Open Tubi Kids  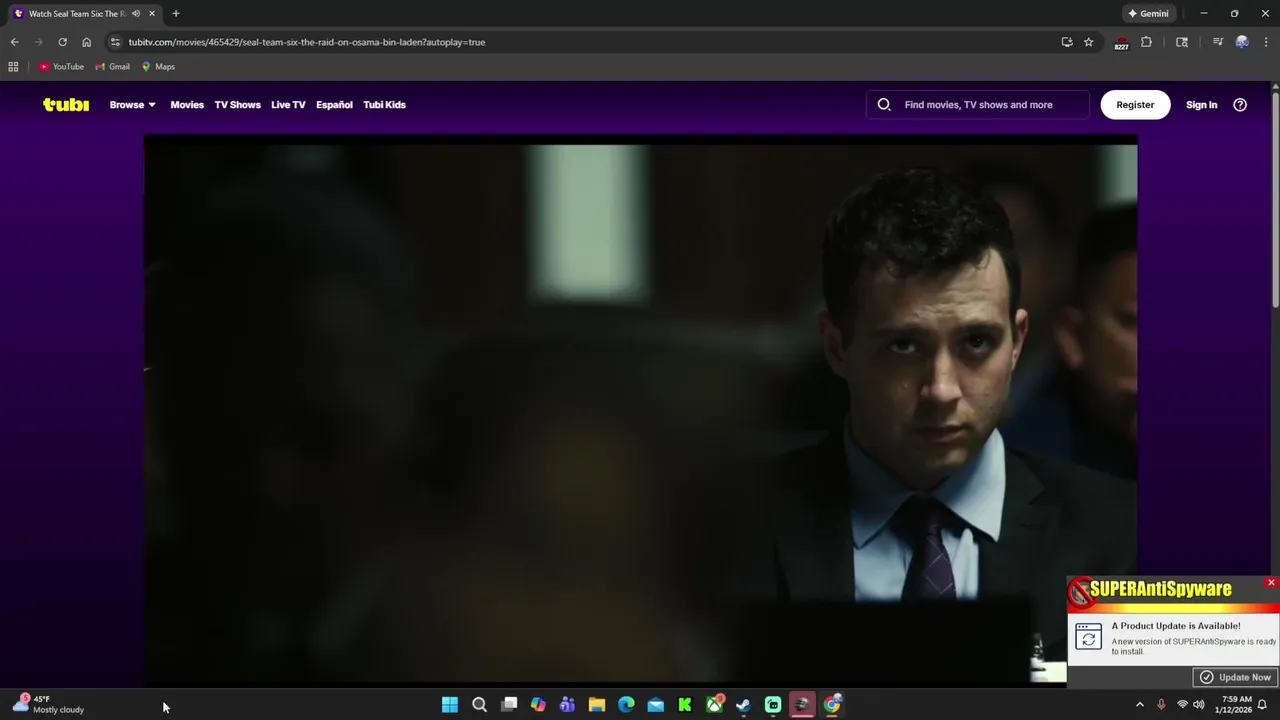(384, 105)
